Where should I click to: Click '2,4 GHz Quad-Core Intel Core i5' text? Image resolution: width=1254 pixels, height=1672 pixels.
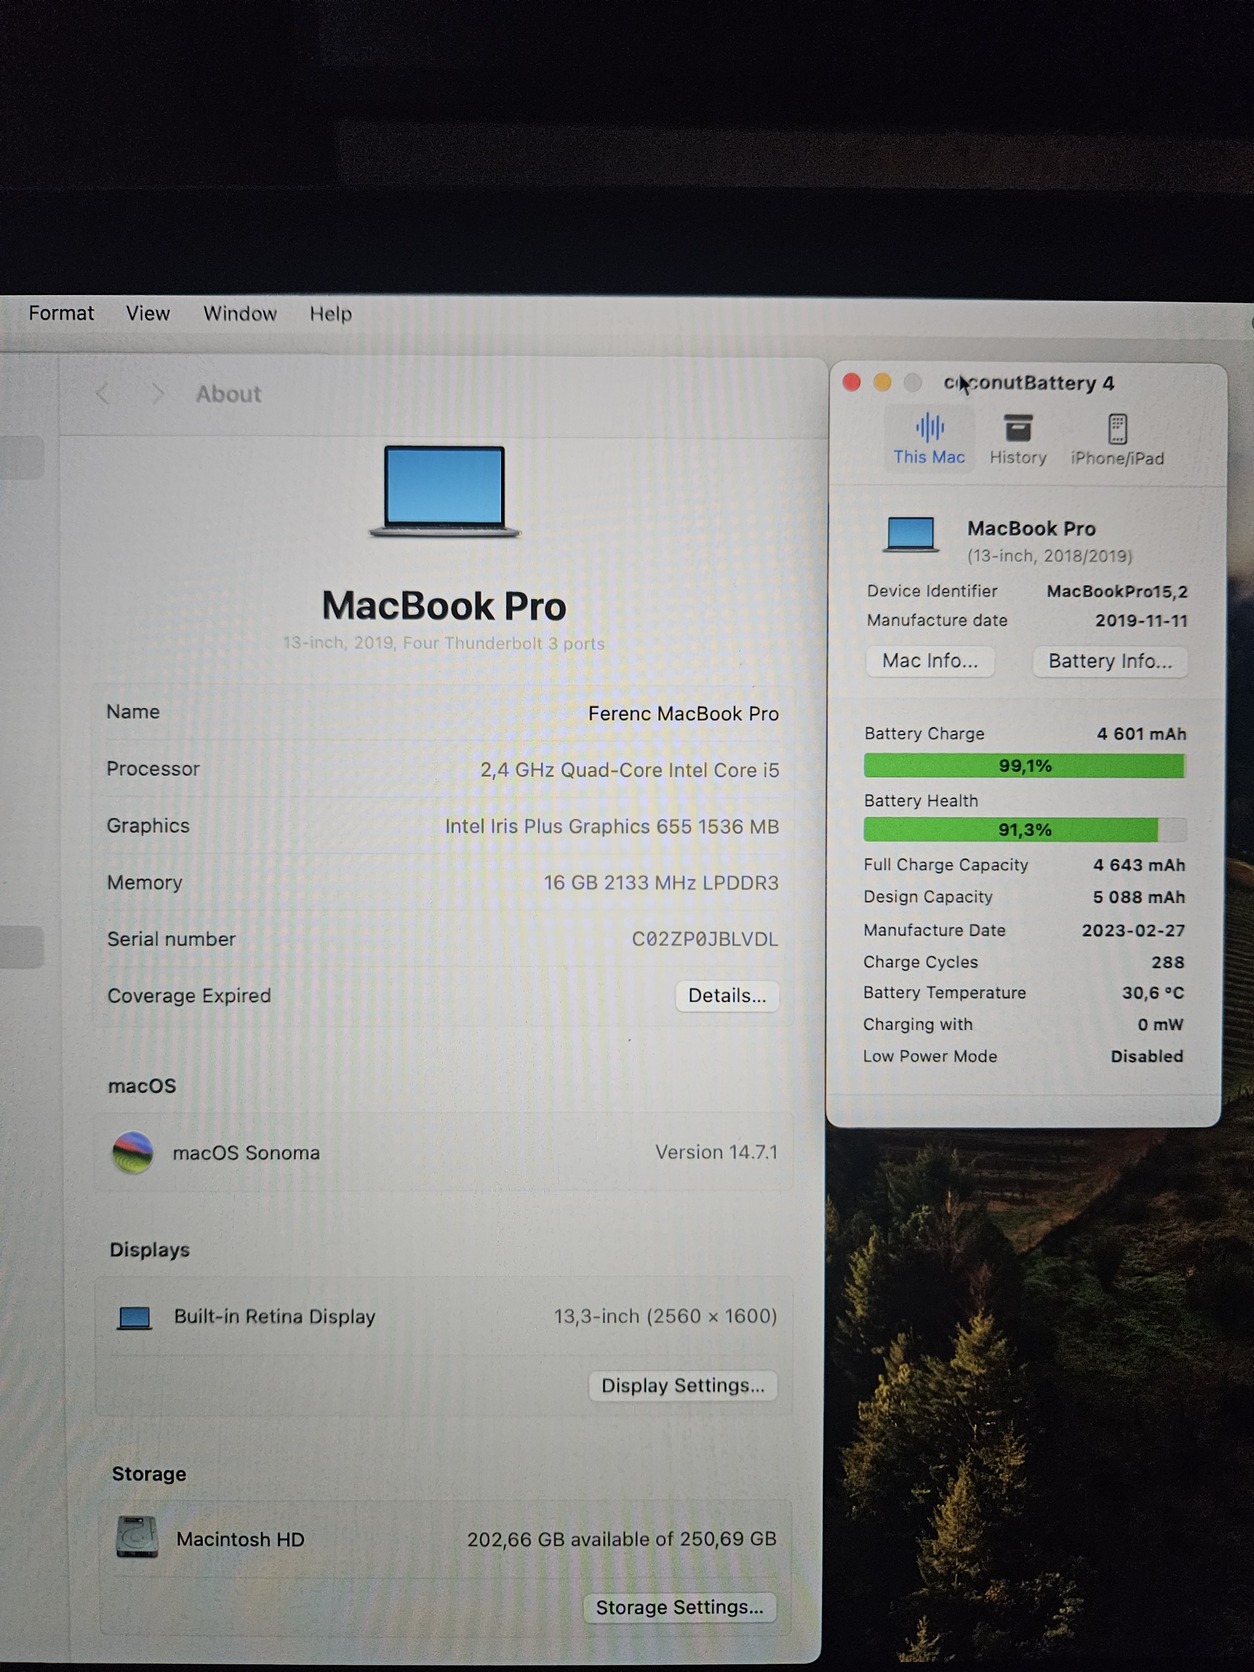pyautogui.click(x=629, y=770)
